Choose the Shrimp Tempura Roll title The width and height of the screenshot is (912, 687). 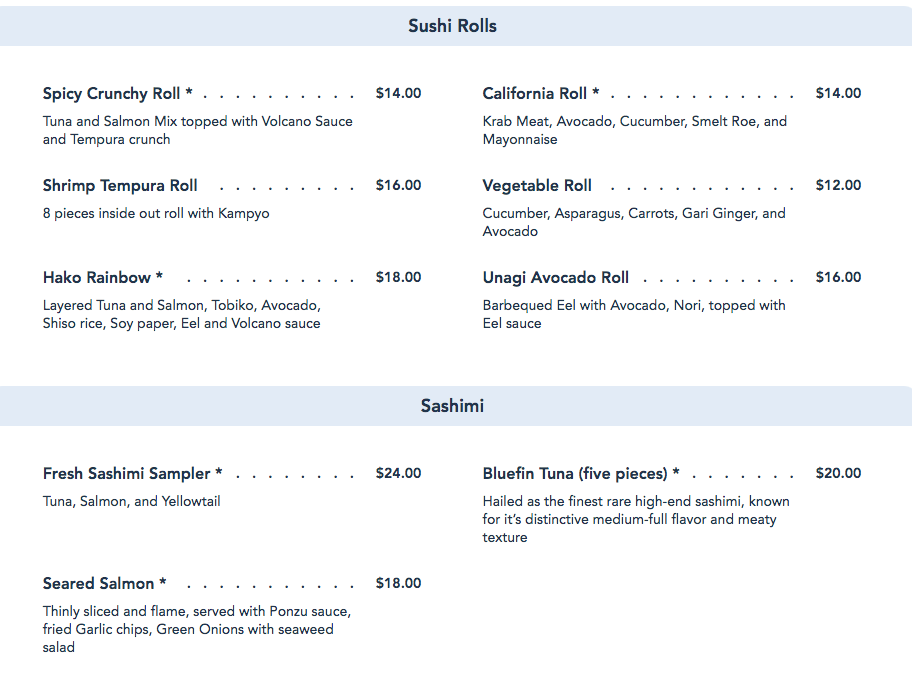click(120, 186)
